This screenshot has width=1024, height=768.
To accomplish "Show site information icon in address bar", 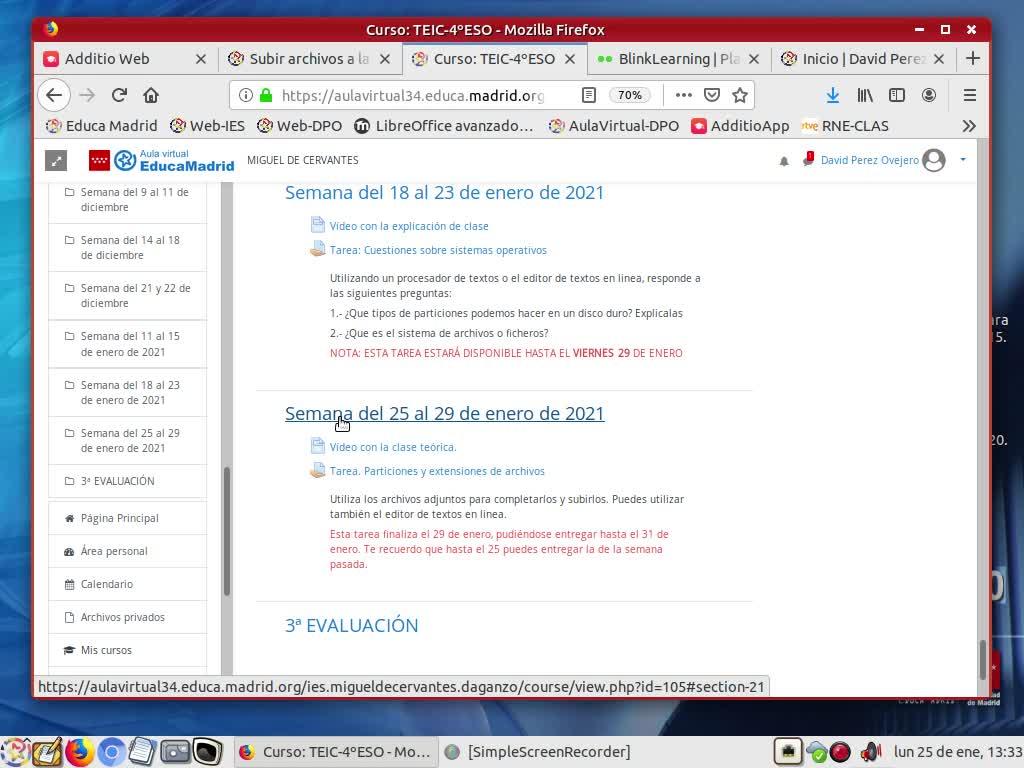I will coord(246,95).
